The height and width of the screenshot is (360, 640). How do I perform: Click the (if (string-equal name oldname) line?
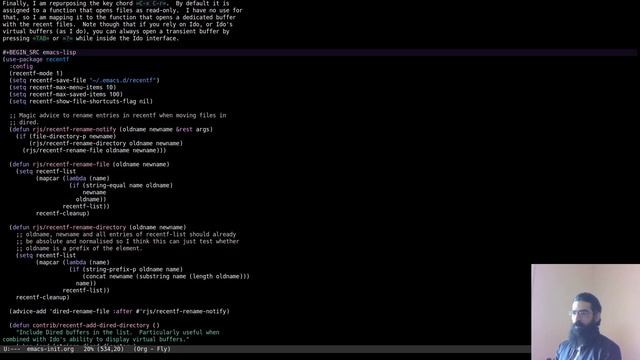click(121, 185)
